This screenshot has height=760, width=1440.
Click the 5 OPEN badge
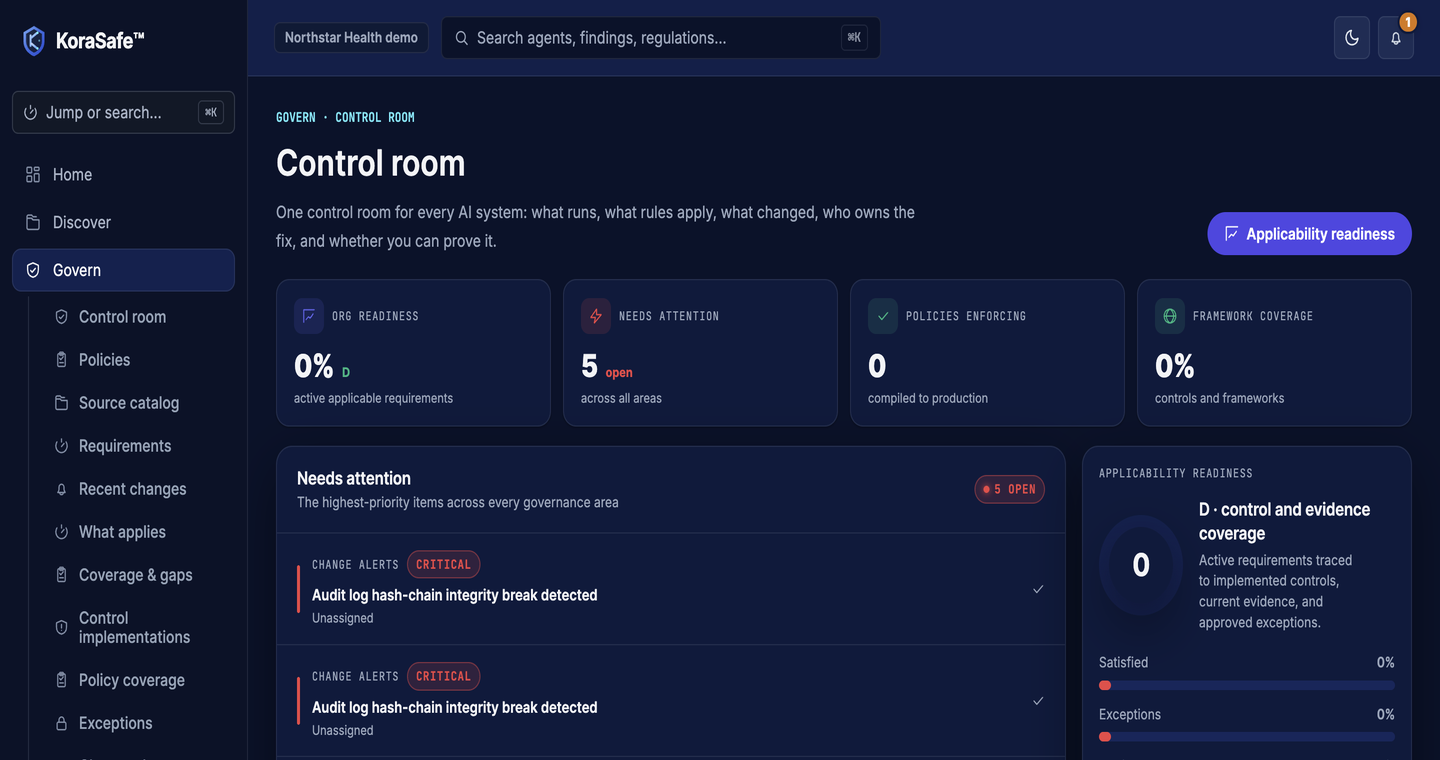pos(1010,489)
